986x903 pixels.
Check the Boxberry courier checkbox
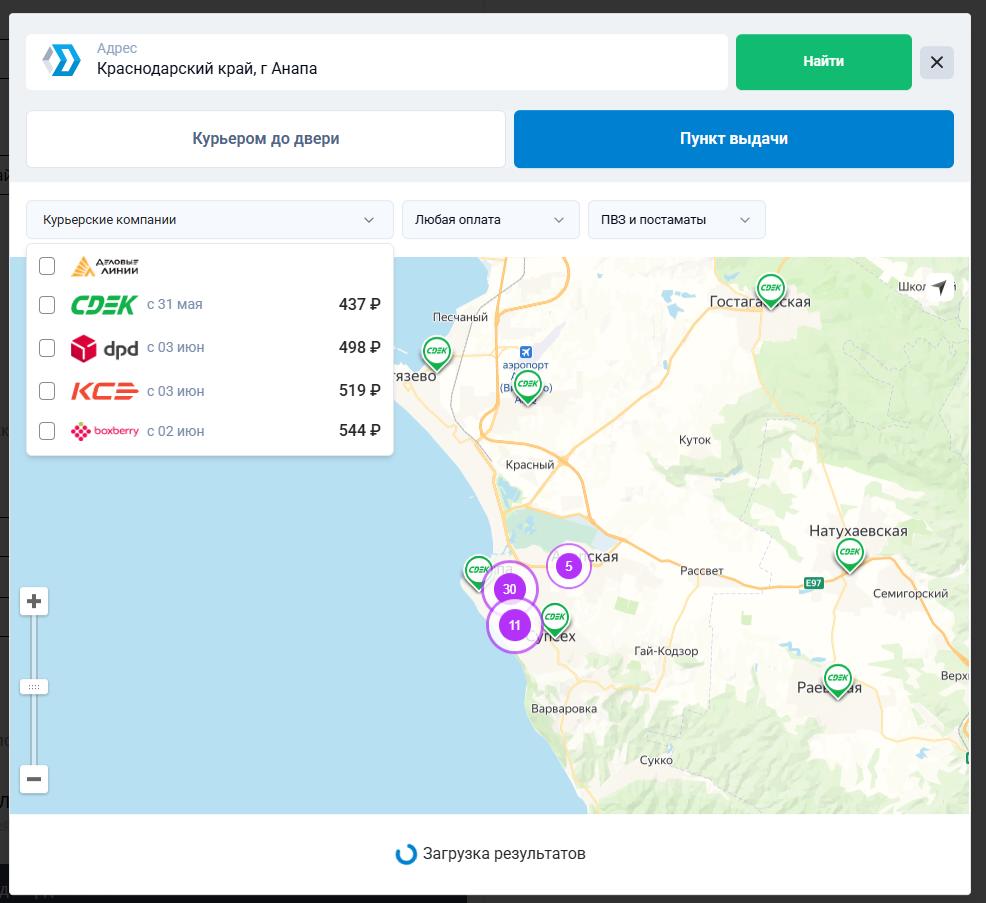[x=47, y=431]
